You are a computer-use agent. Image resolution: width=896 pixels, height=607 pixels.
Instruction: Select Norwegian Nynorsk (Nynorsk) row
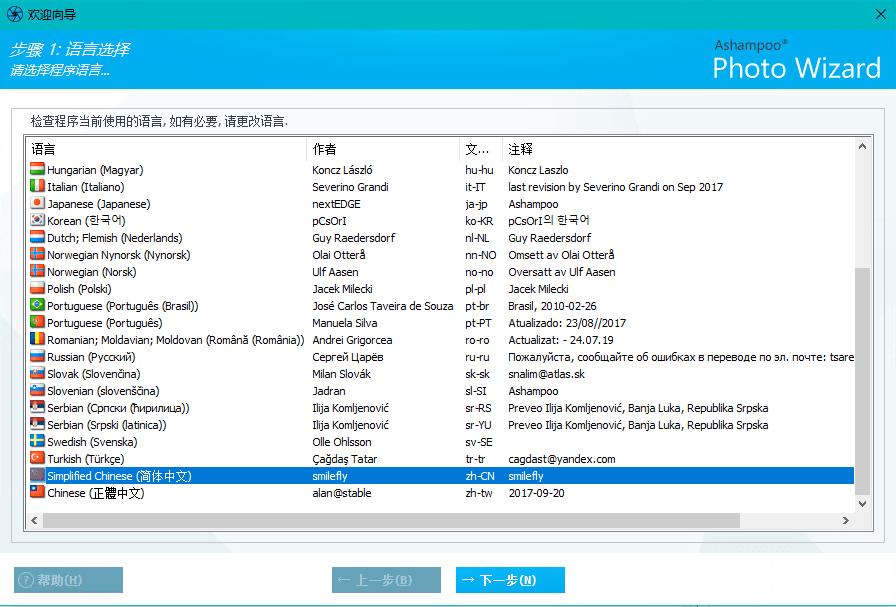pyautogui.click(x=441, y=255)
